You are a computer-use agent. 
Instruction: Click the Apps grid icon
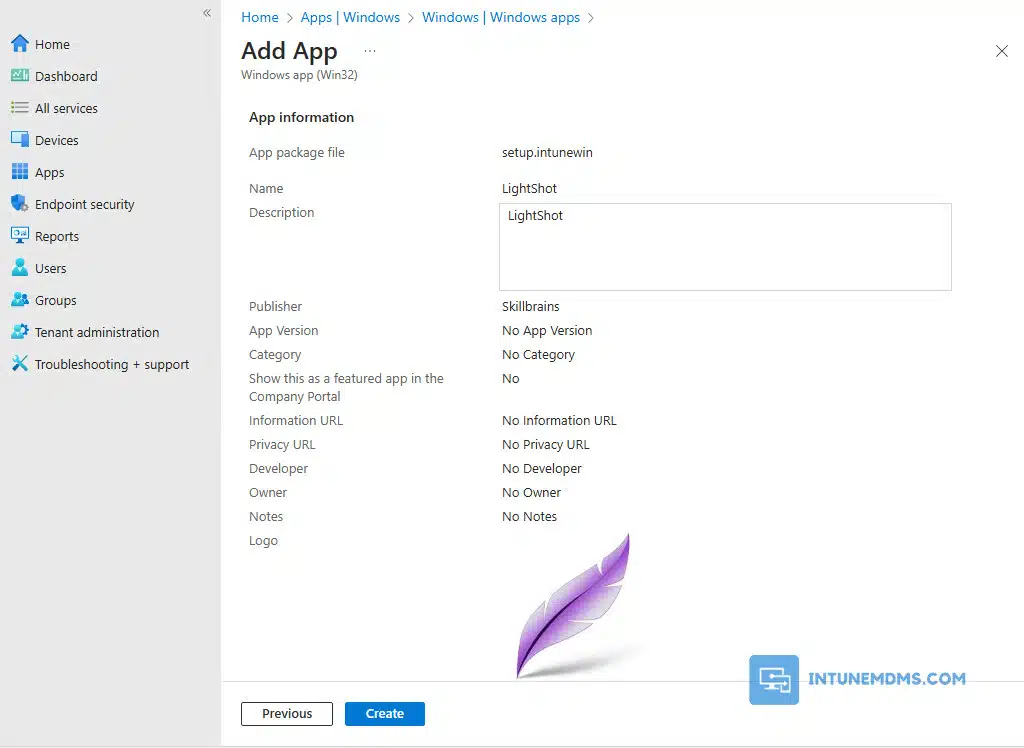[19, 172]
